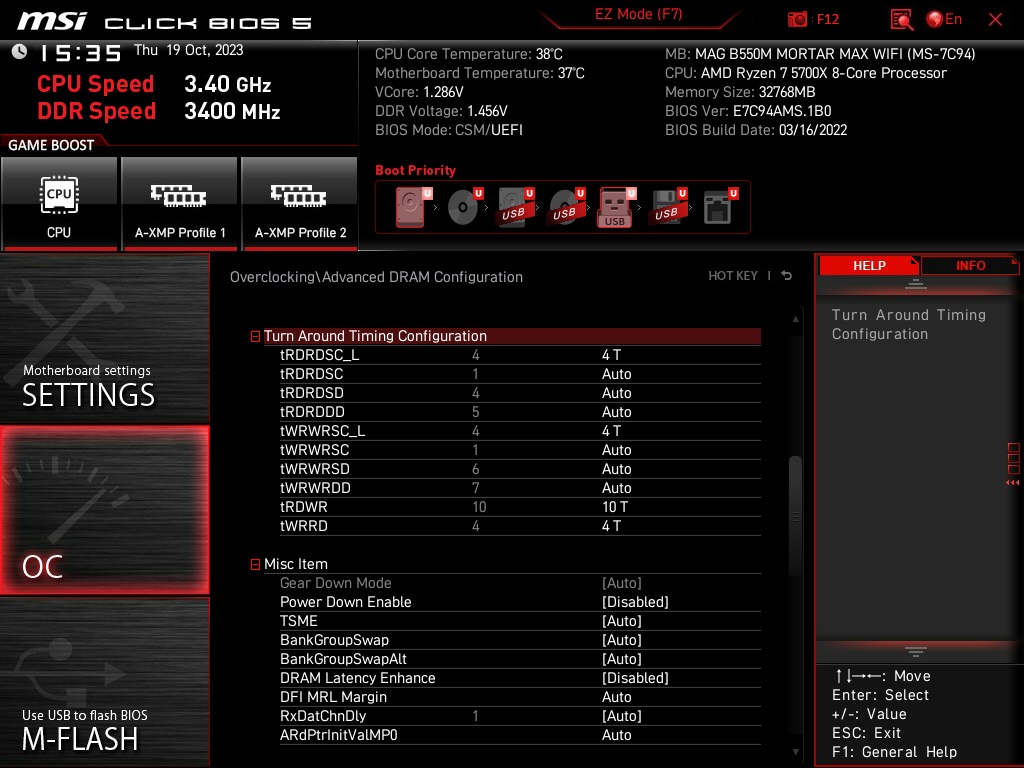Edit the tRDRDDD Auto value

pyautogui.click(x=616, y=412)
